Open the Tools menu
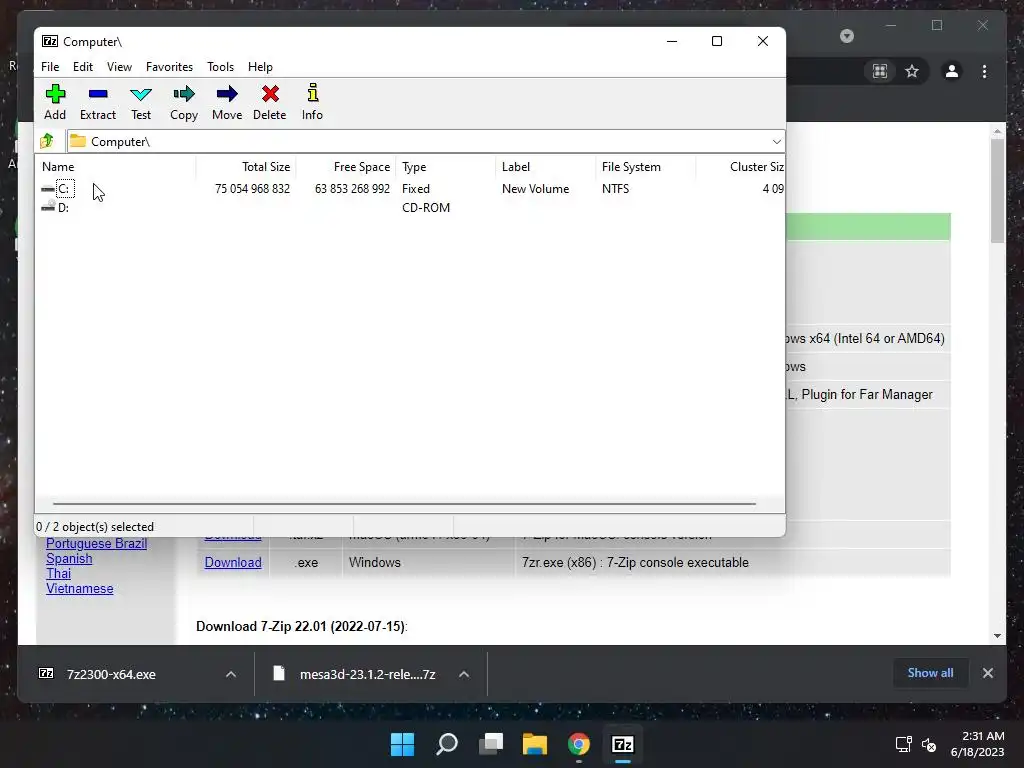 220,67
